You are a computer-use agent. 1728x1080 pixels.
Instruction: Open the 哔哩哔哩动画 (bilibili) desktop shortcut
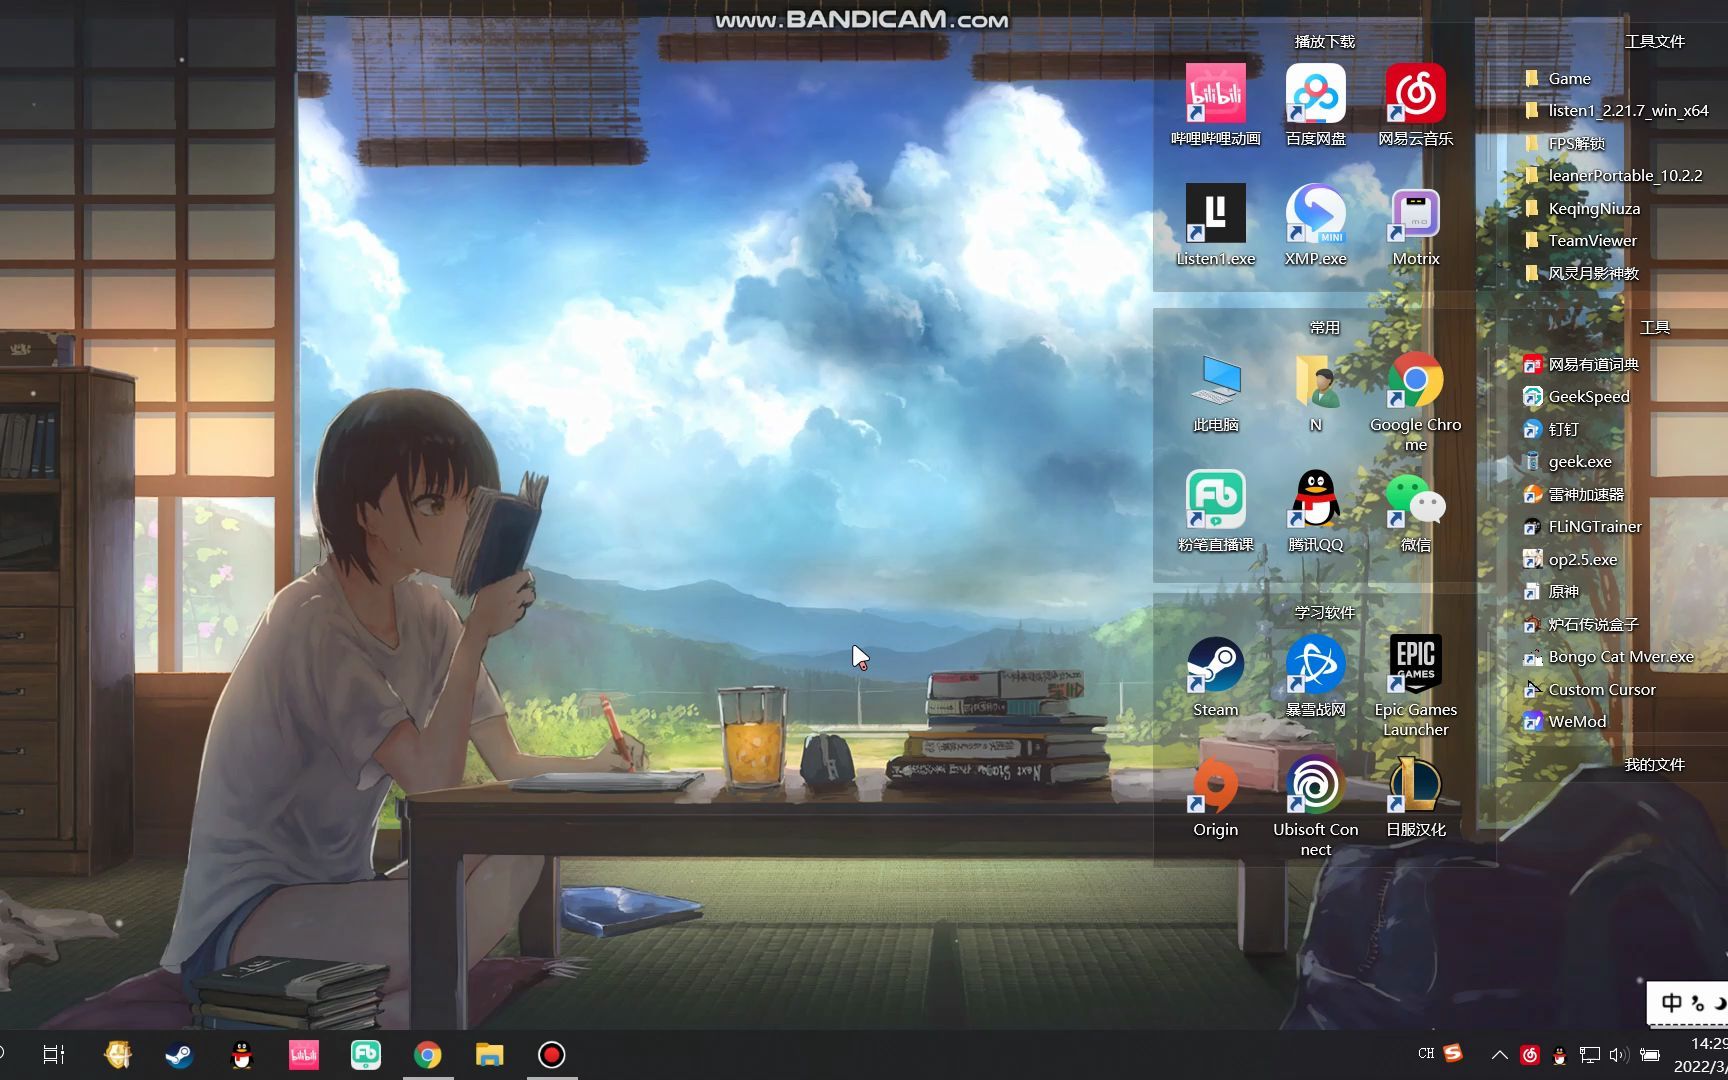pyautogui.click(x=1215, y=104)
